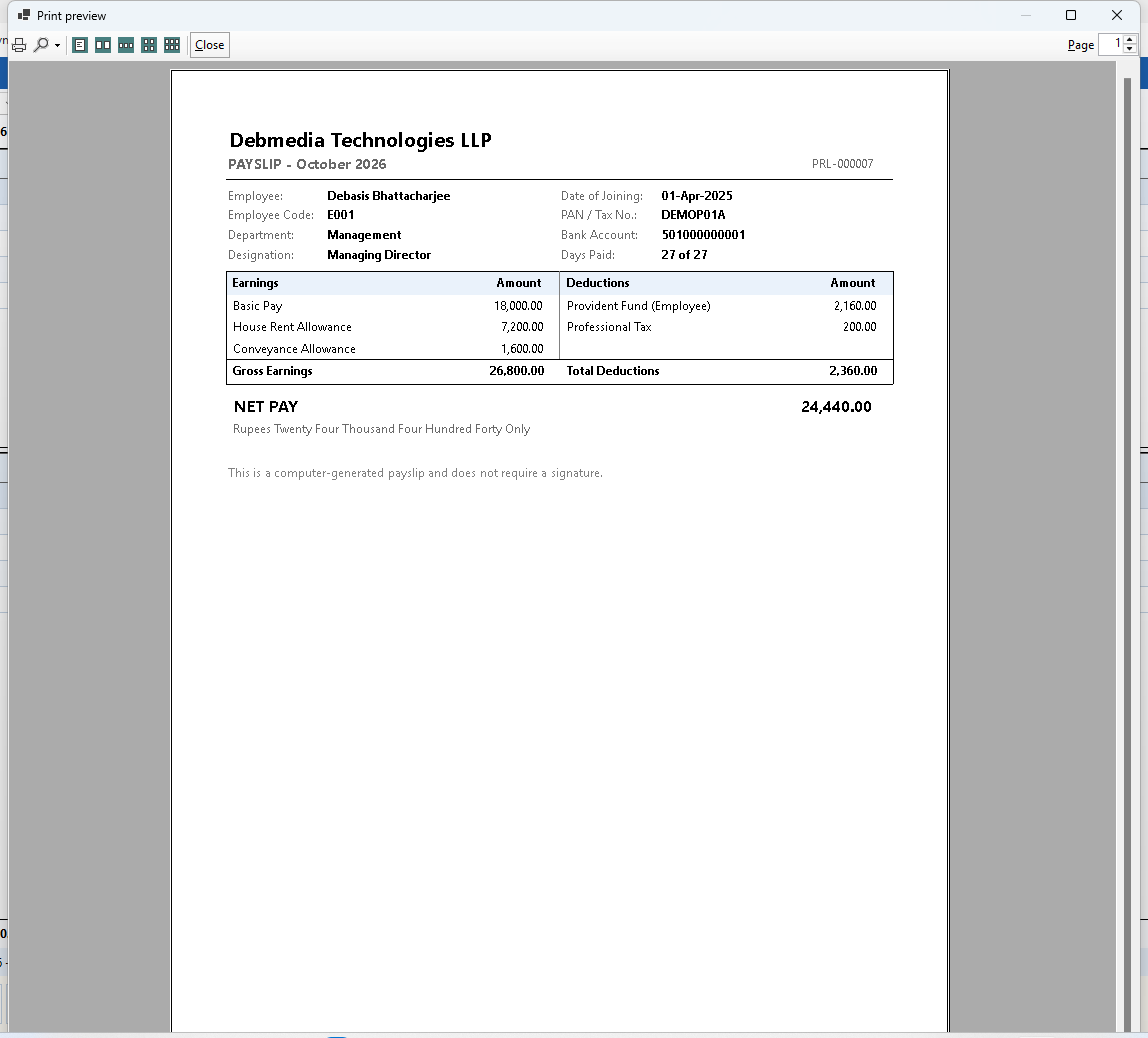1148x1038 pixels.
Task: Click the Print preview window icon
Action: point(24,15)
